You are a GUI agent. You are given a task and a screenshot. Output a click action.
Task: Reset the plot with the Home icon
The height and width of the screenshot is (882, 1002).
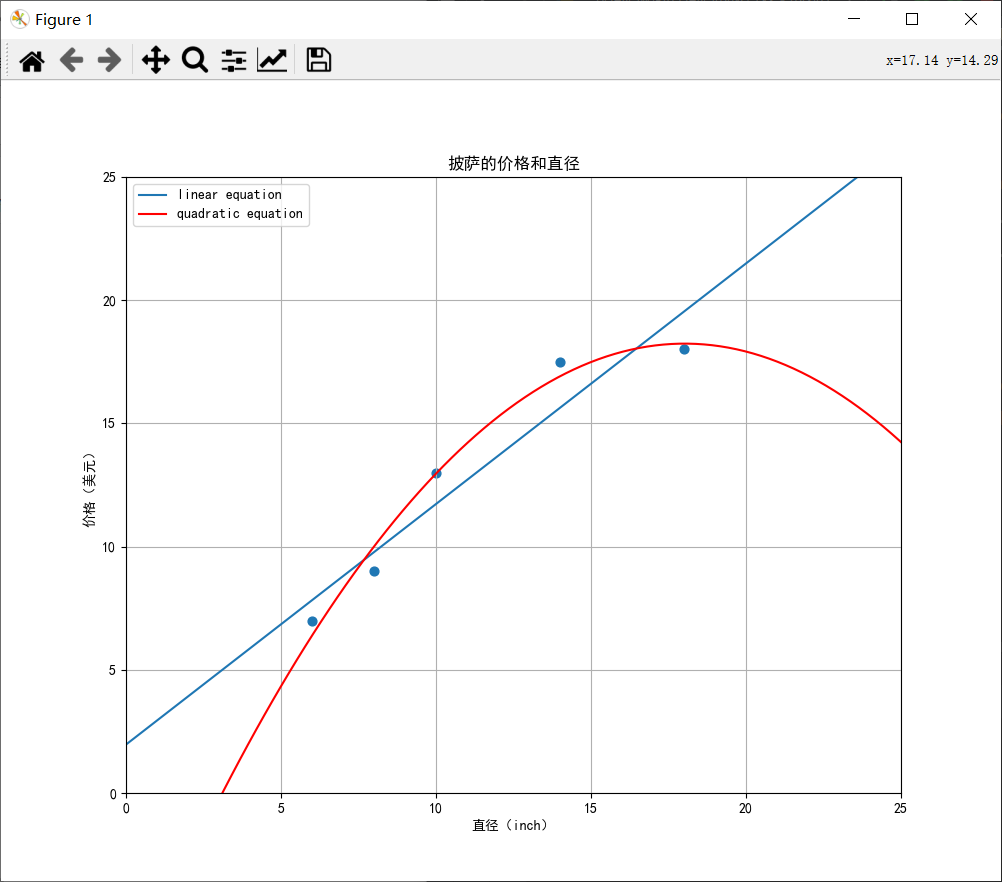pyautogui.click(x=32, y=61)
